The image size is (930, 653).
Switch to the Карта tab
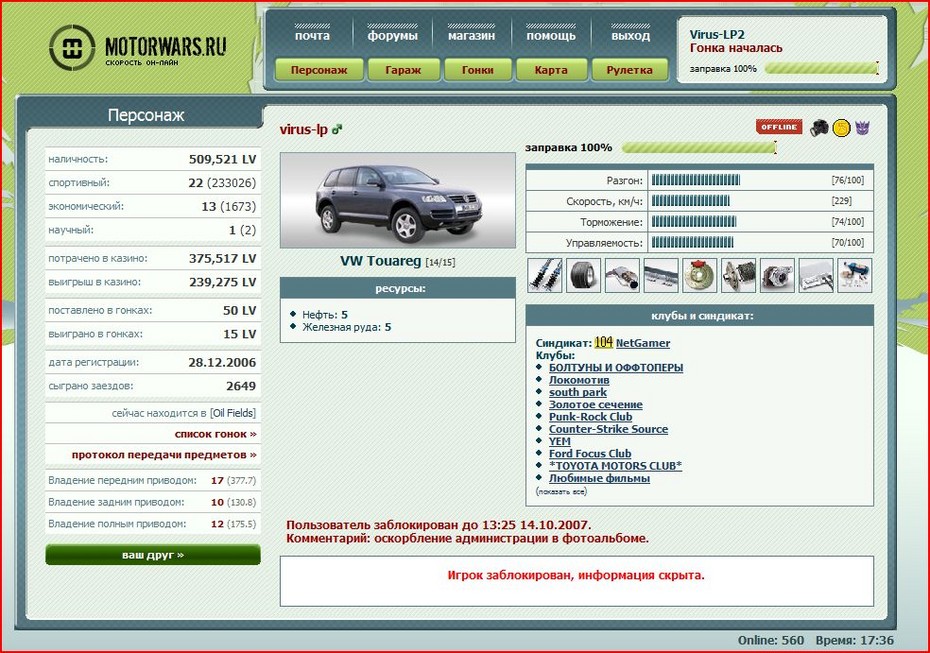[551, 70]
